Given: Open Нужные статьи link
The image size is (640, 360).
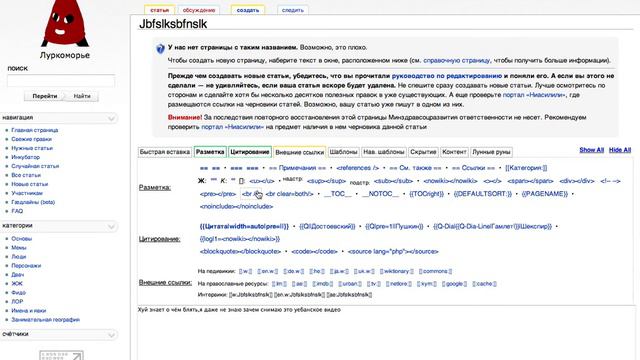Looking at the screenshot, I should click(32, 148).
